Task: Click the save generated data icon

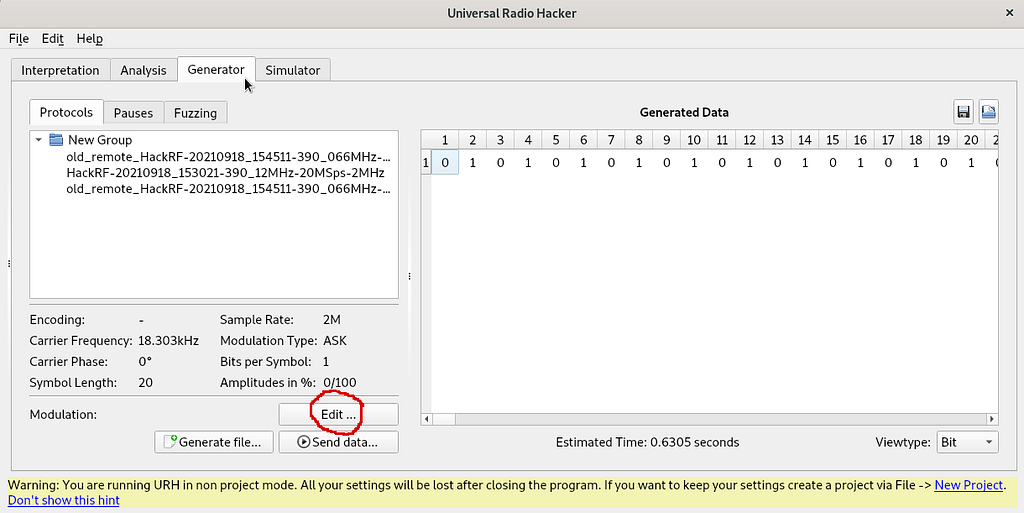Action: (963, 112)
